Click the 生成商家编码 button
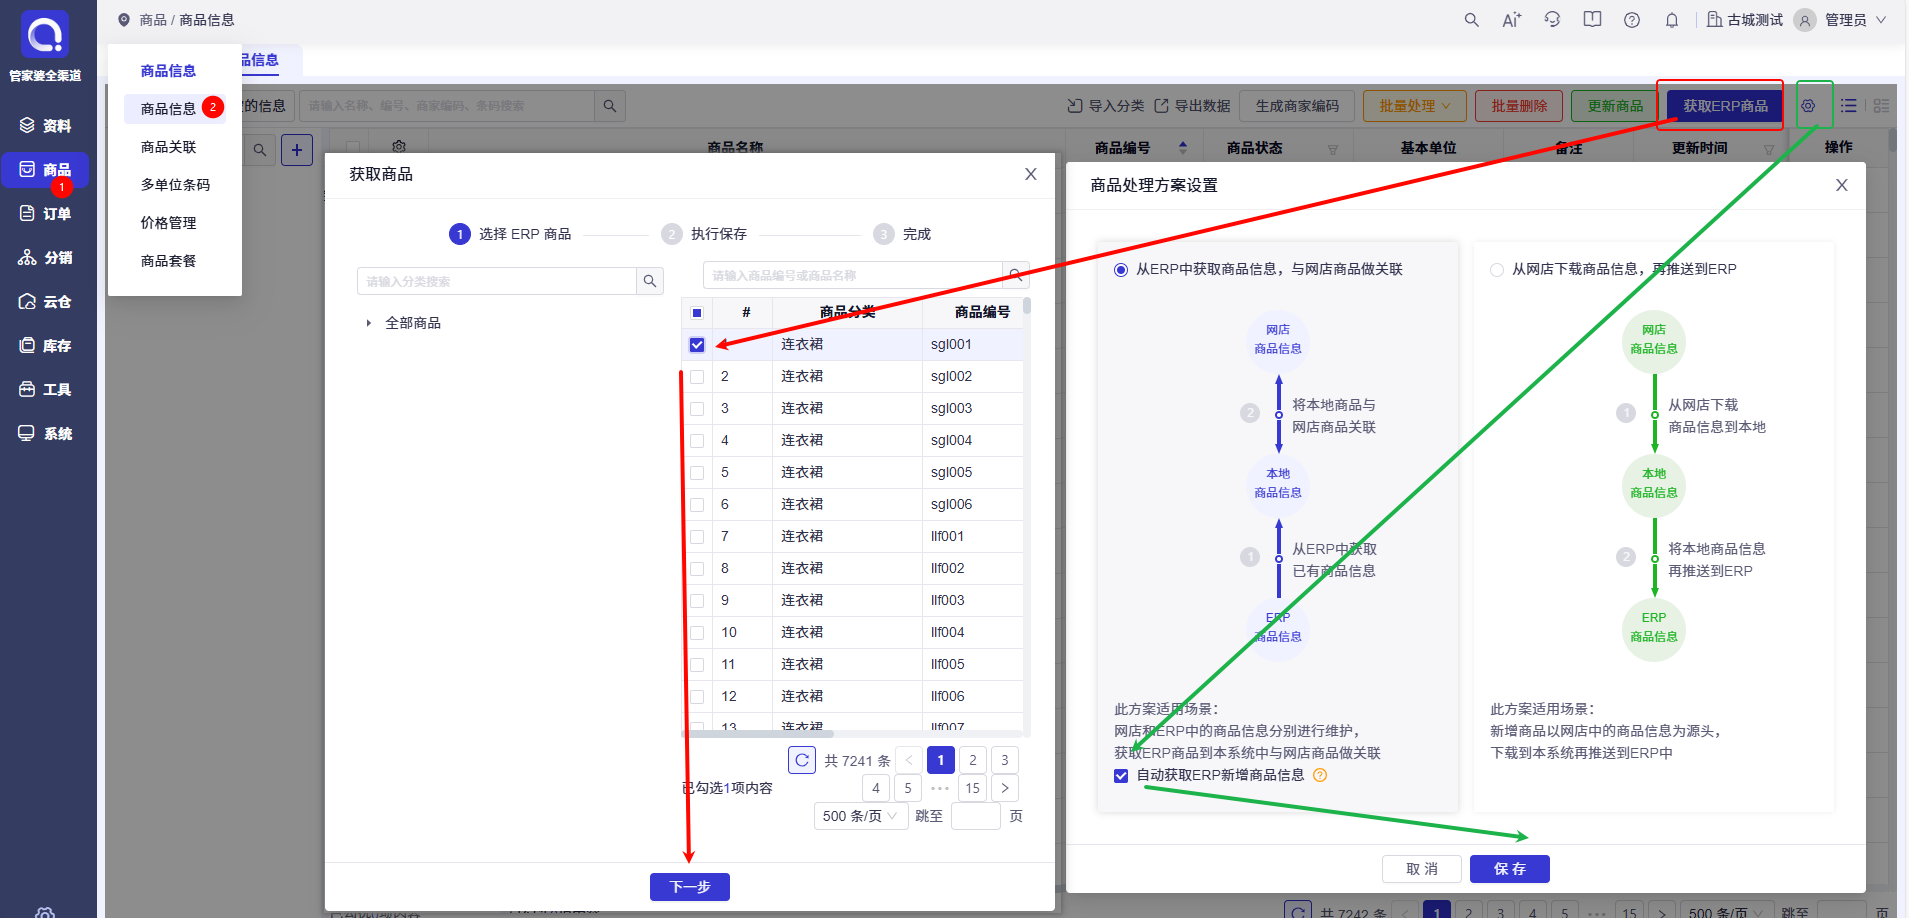This screenshot has height=918, width=1909. click(1297, 106)
